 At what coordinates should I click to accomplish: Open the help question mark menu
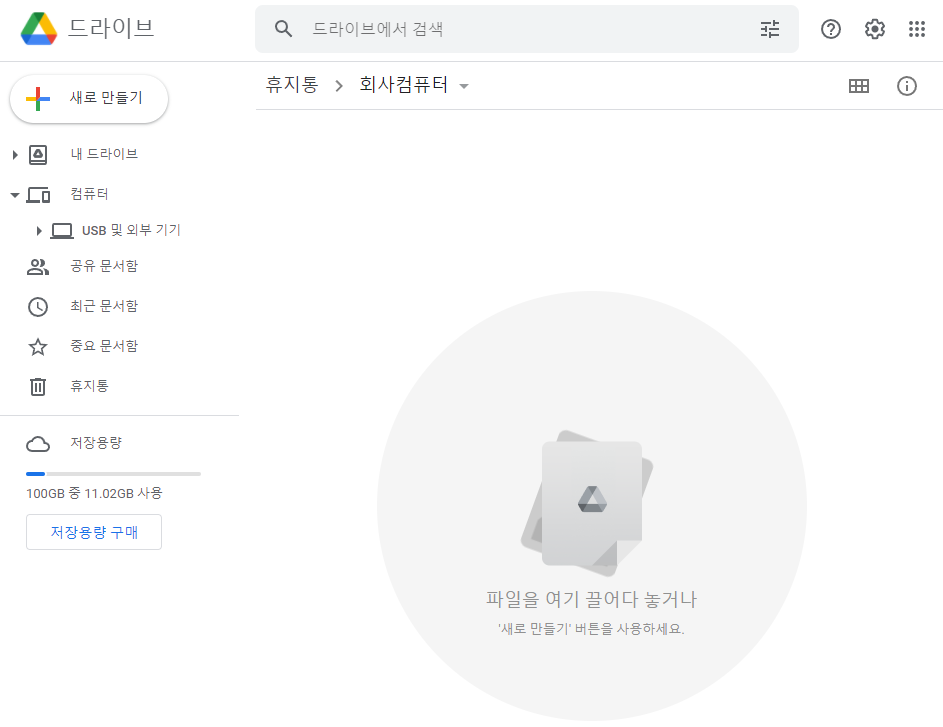pyautogui.click(x=831, y=29)
